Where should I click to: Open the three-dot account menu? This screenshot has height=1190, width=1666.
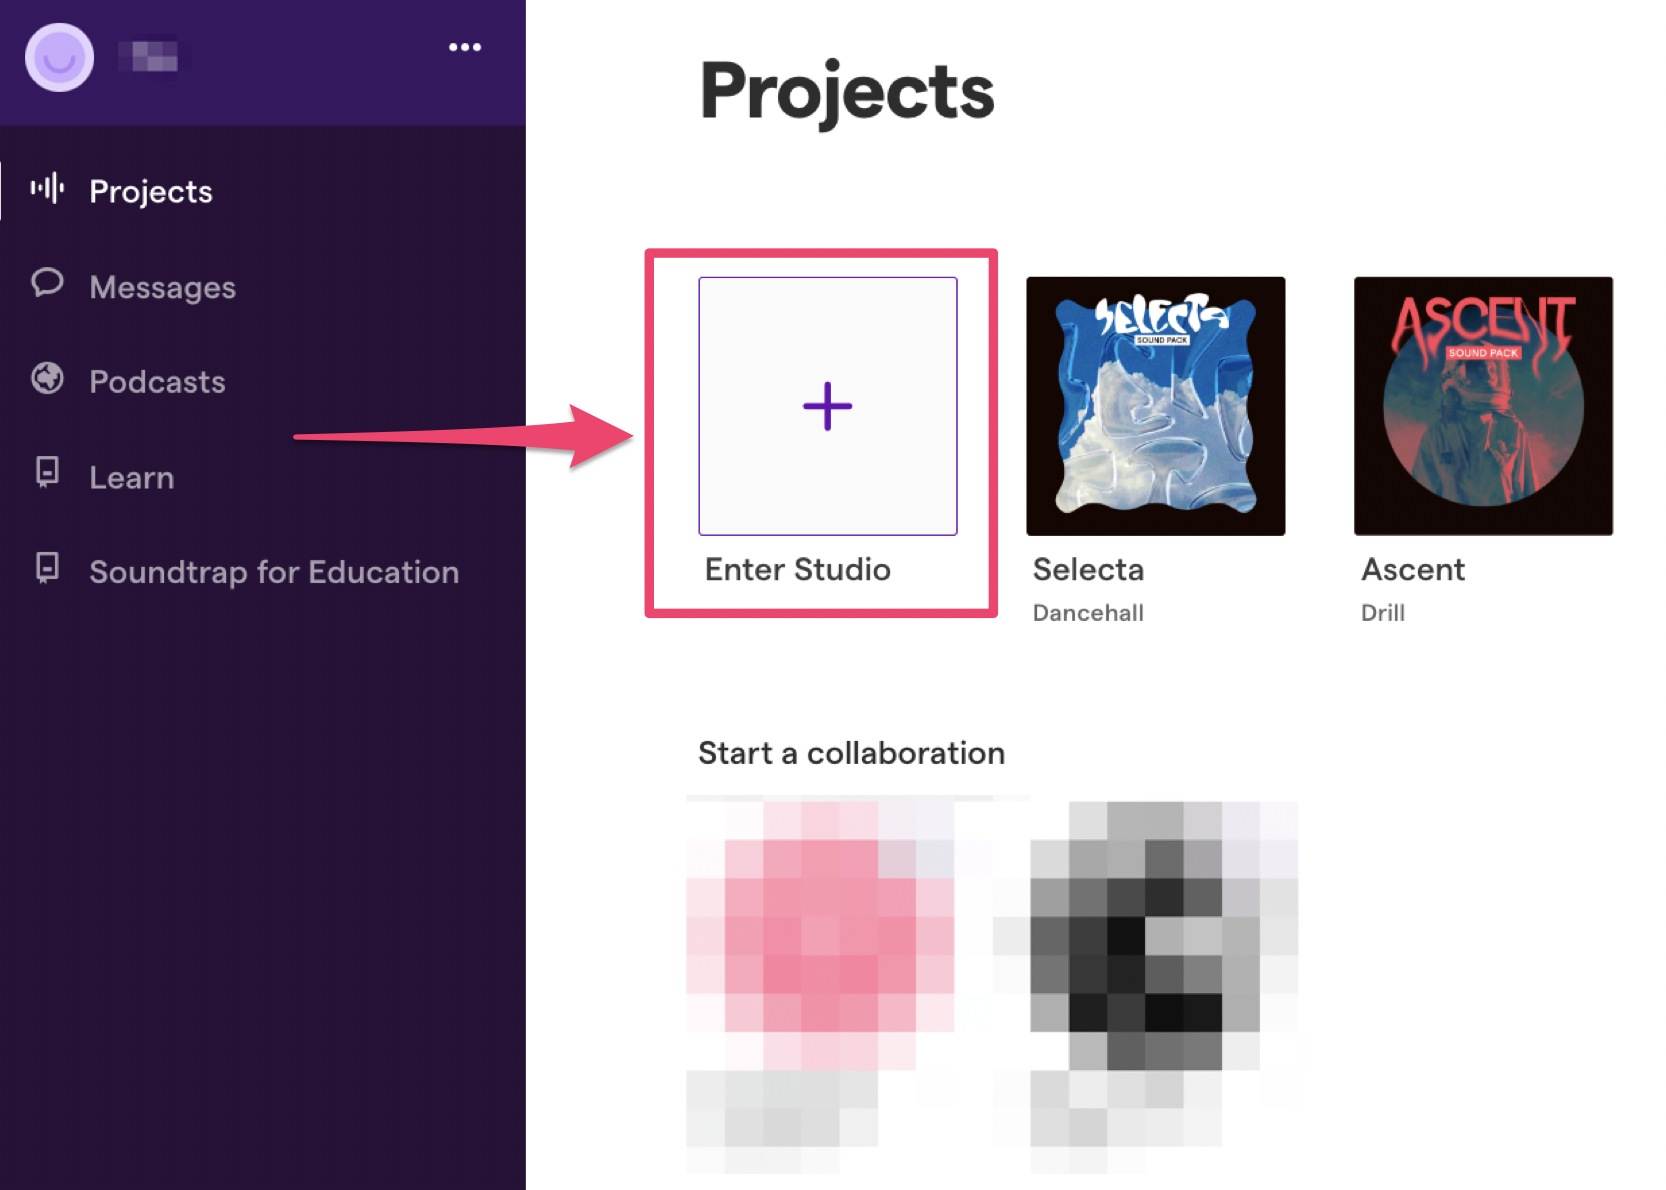coord(465,47)
